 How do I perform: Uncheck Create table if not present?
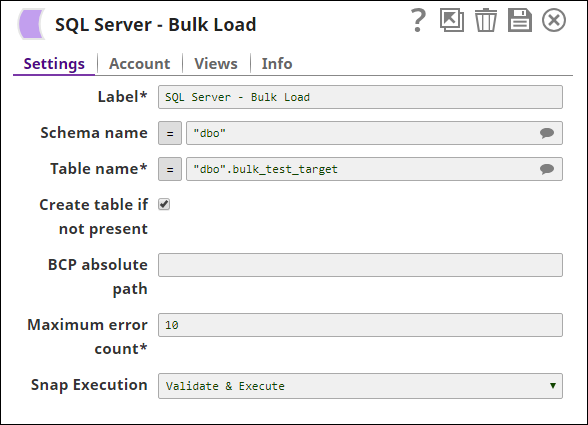[164, 204]
